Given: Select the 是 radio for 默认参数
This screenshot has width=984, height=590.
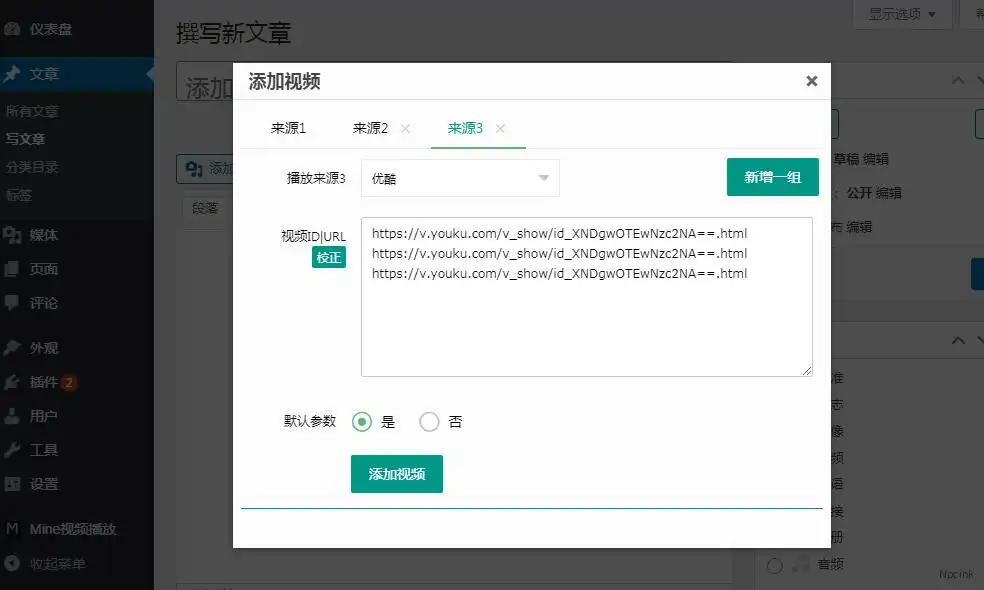Looking at the screenshot, I should point(362,421).
